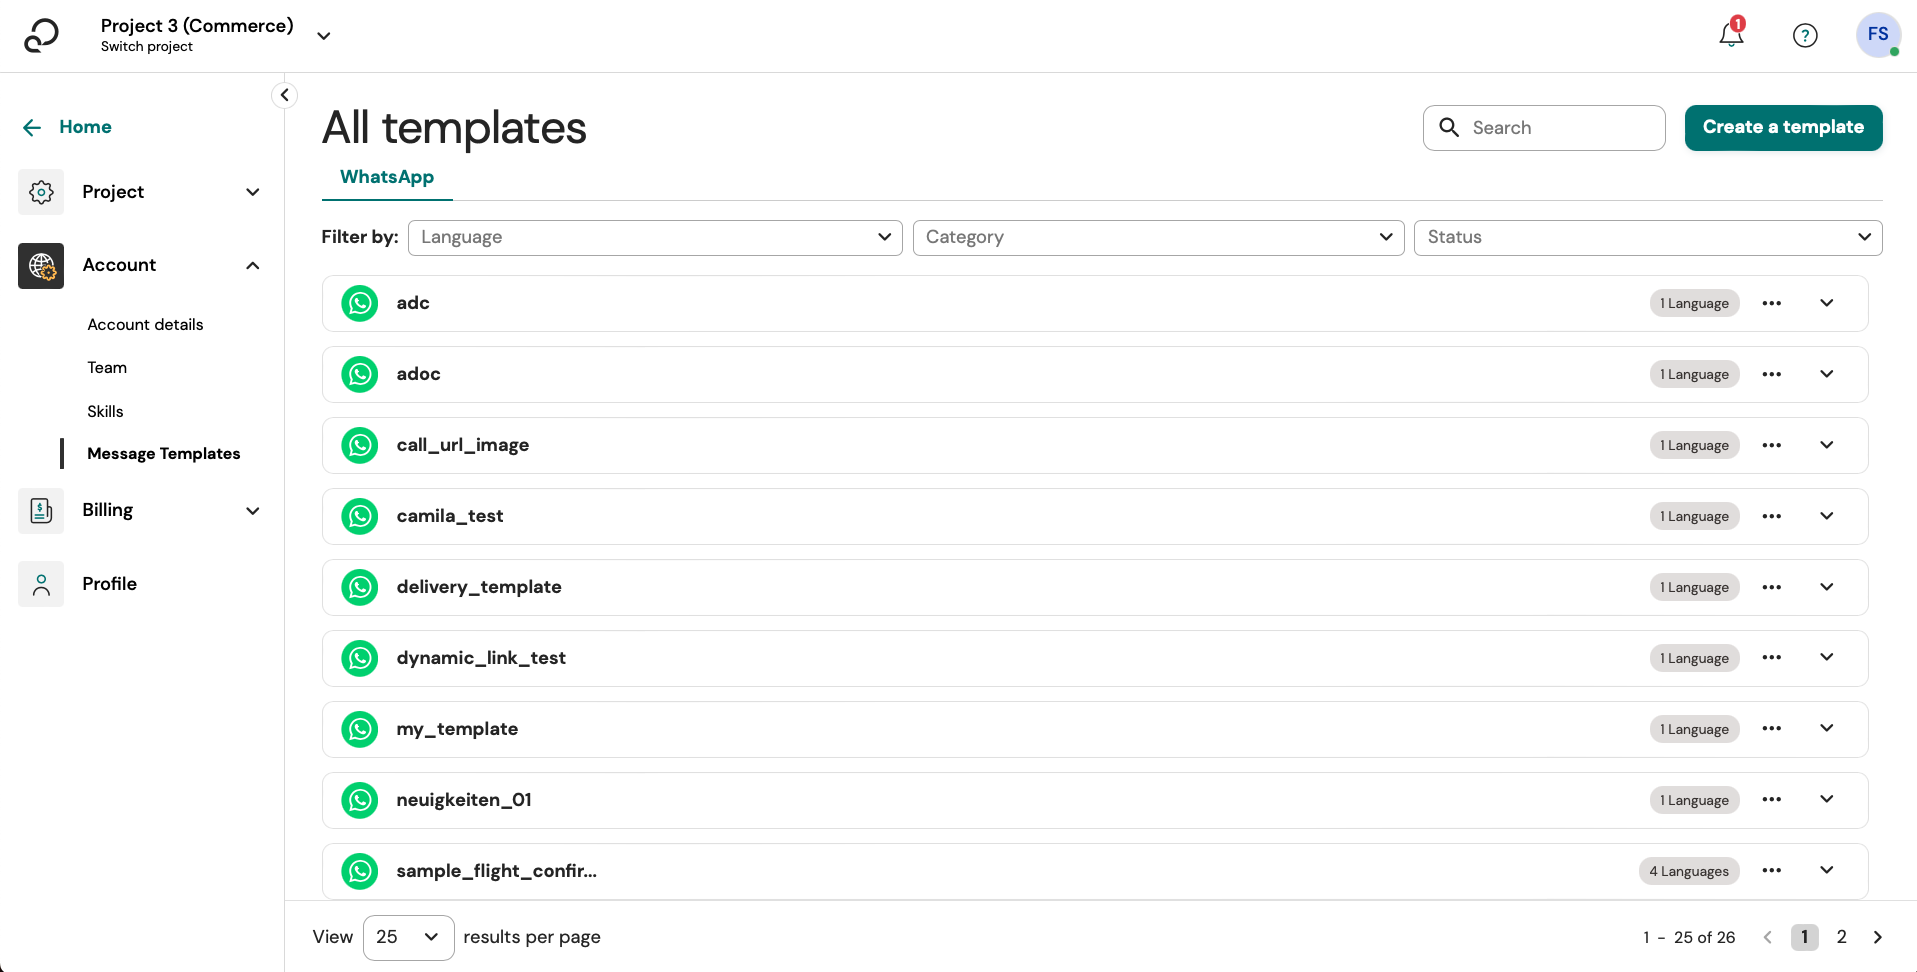Click the Create a template button
The image size is (1917, 972).
coord(1783,128)
